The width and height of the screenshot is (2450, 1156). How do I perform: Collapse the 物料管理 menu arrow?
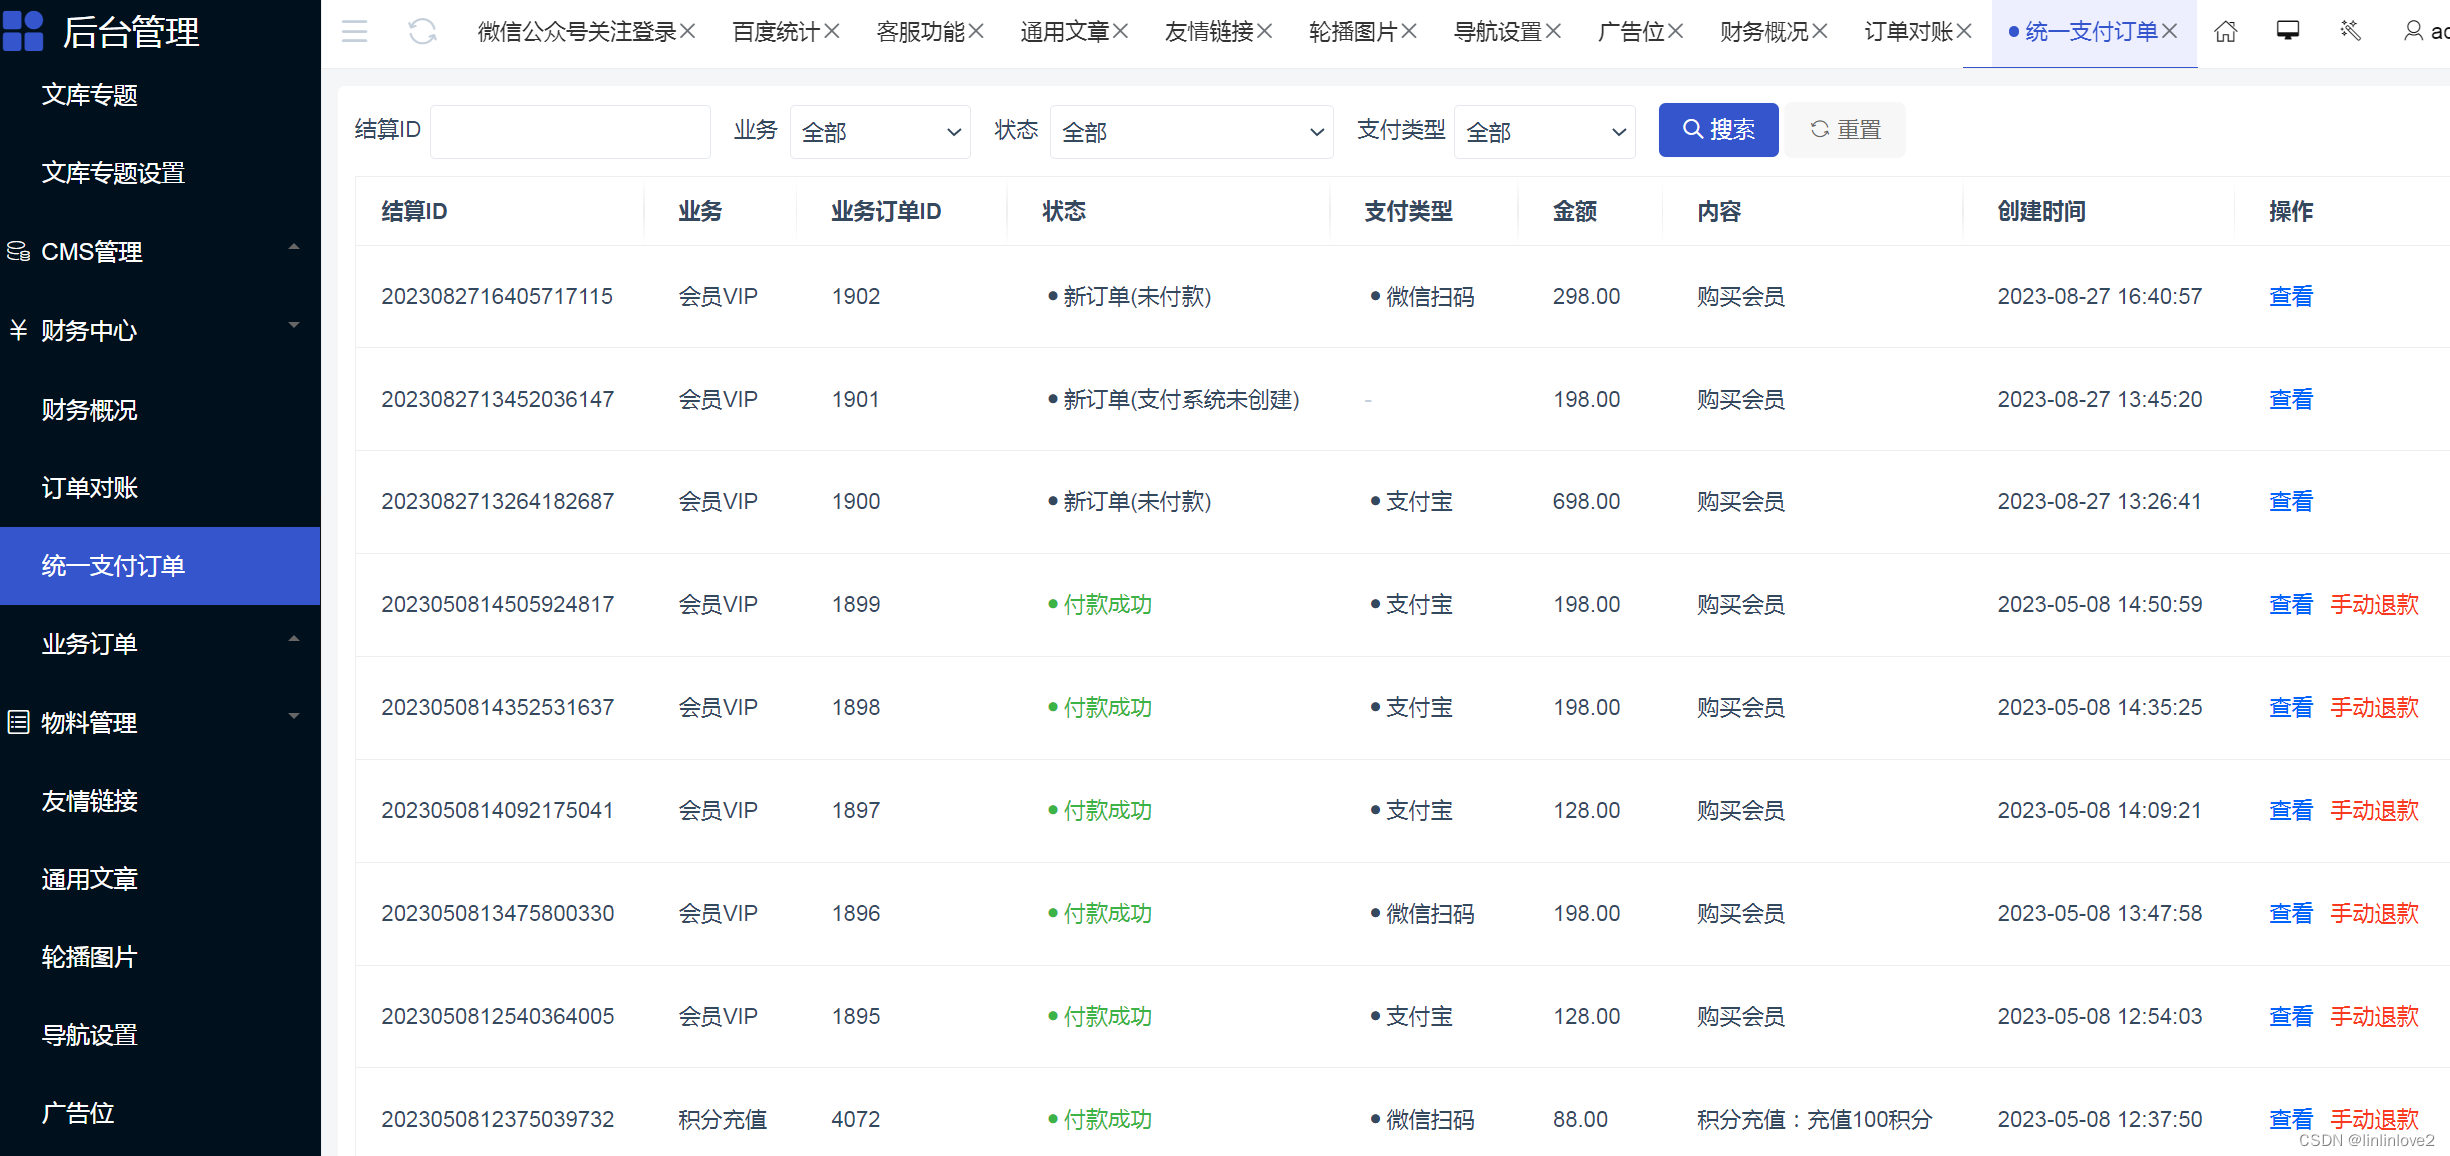[x=294, y=716]
